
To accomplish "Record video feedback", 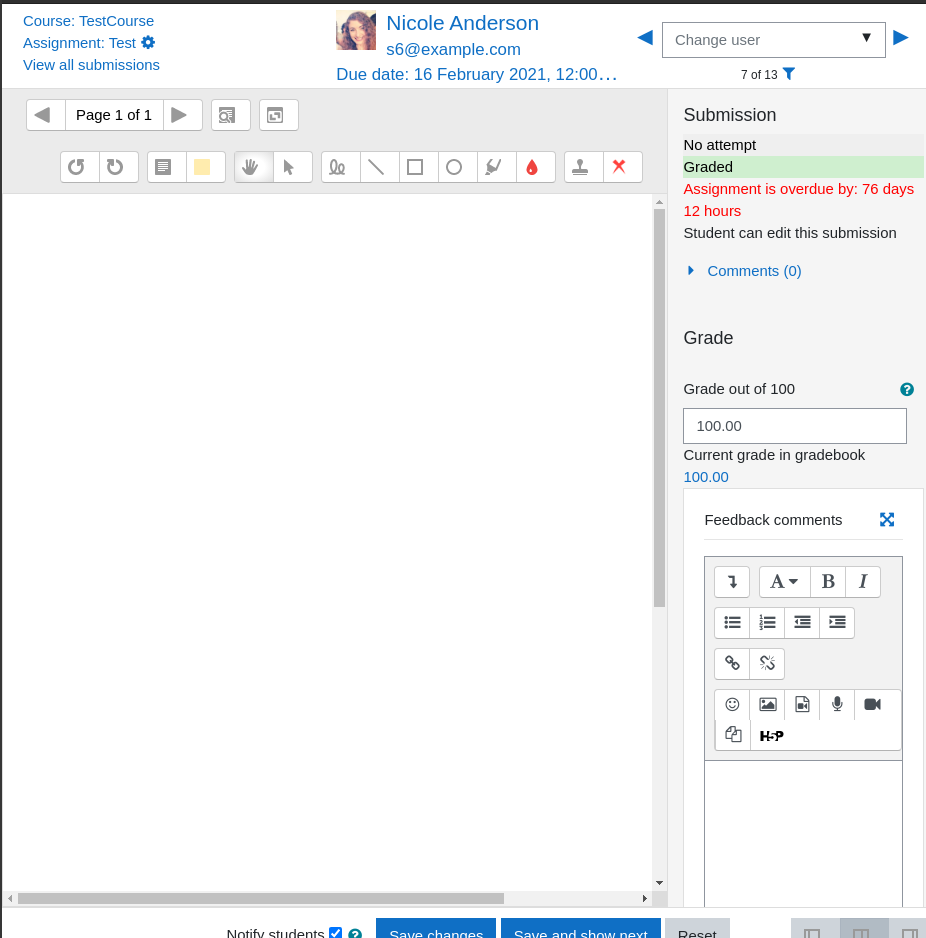I will click(872, 705).
